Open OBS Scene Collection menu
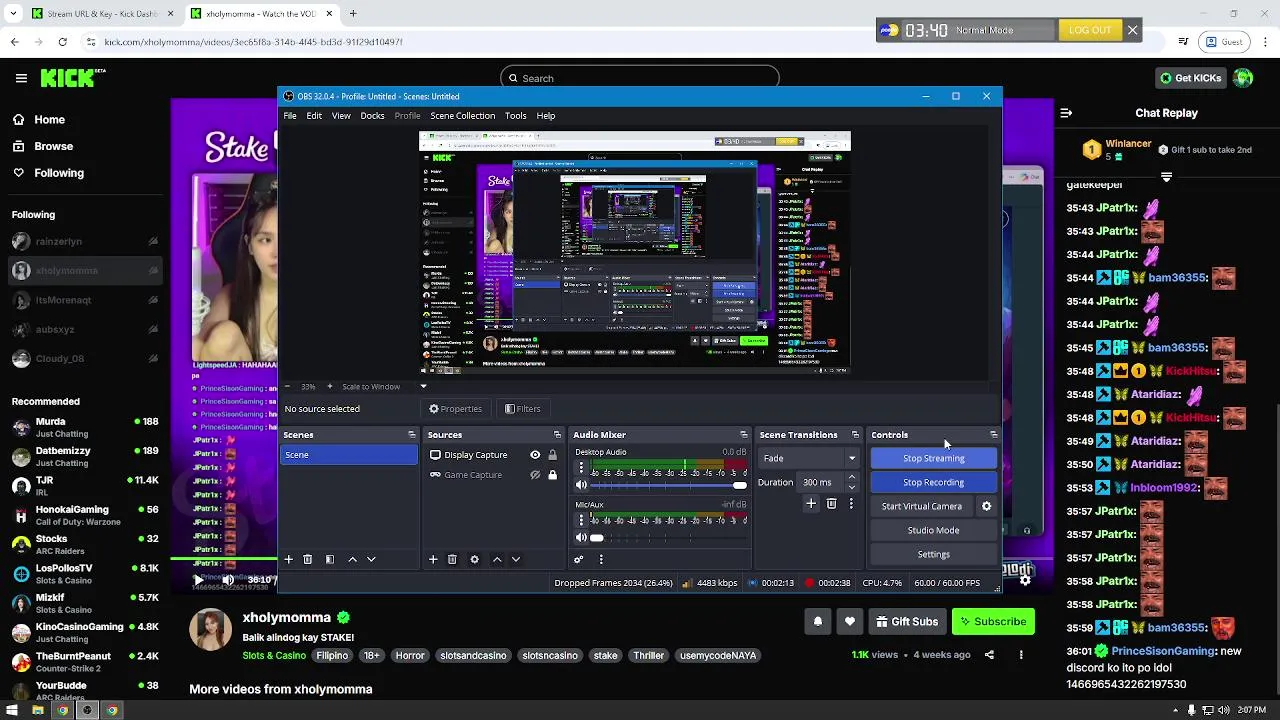This screenshot has width=1280, height=720. tap(462, 116)
